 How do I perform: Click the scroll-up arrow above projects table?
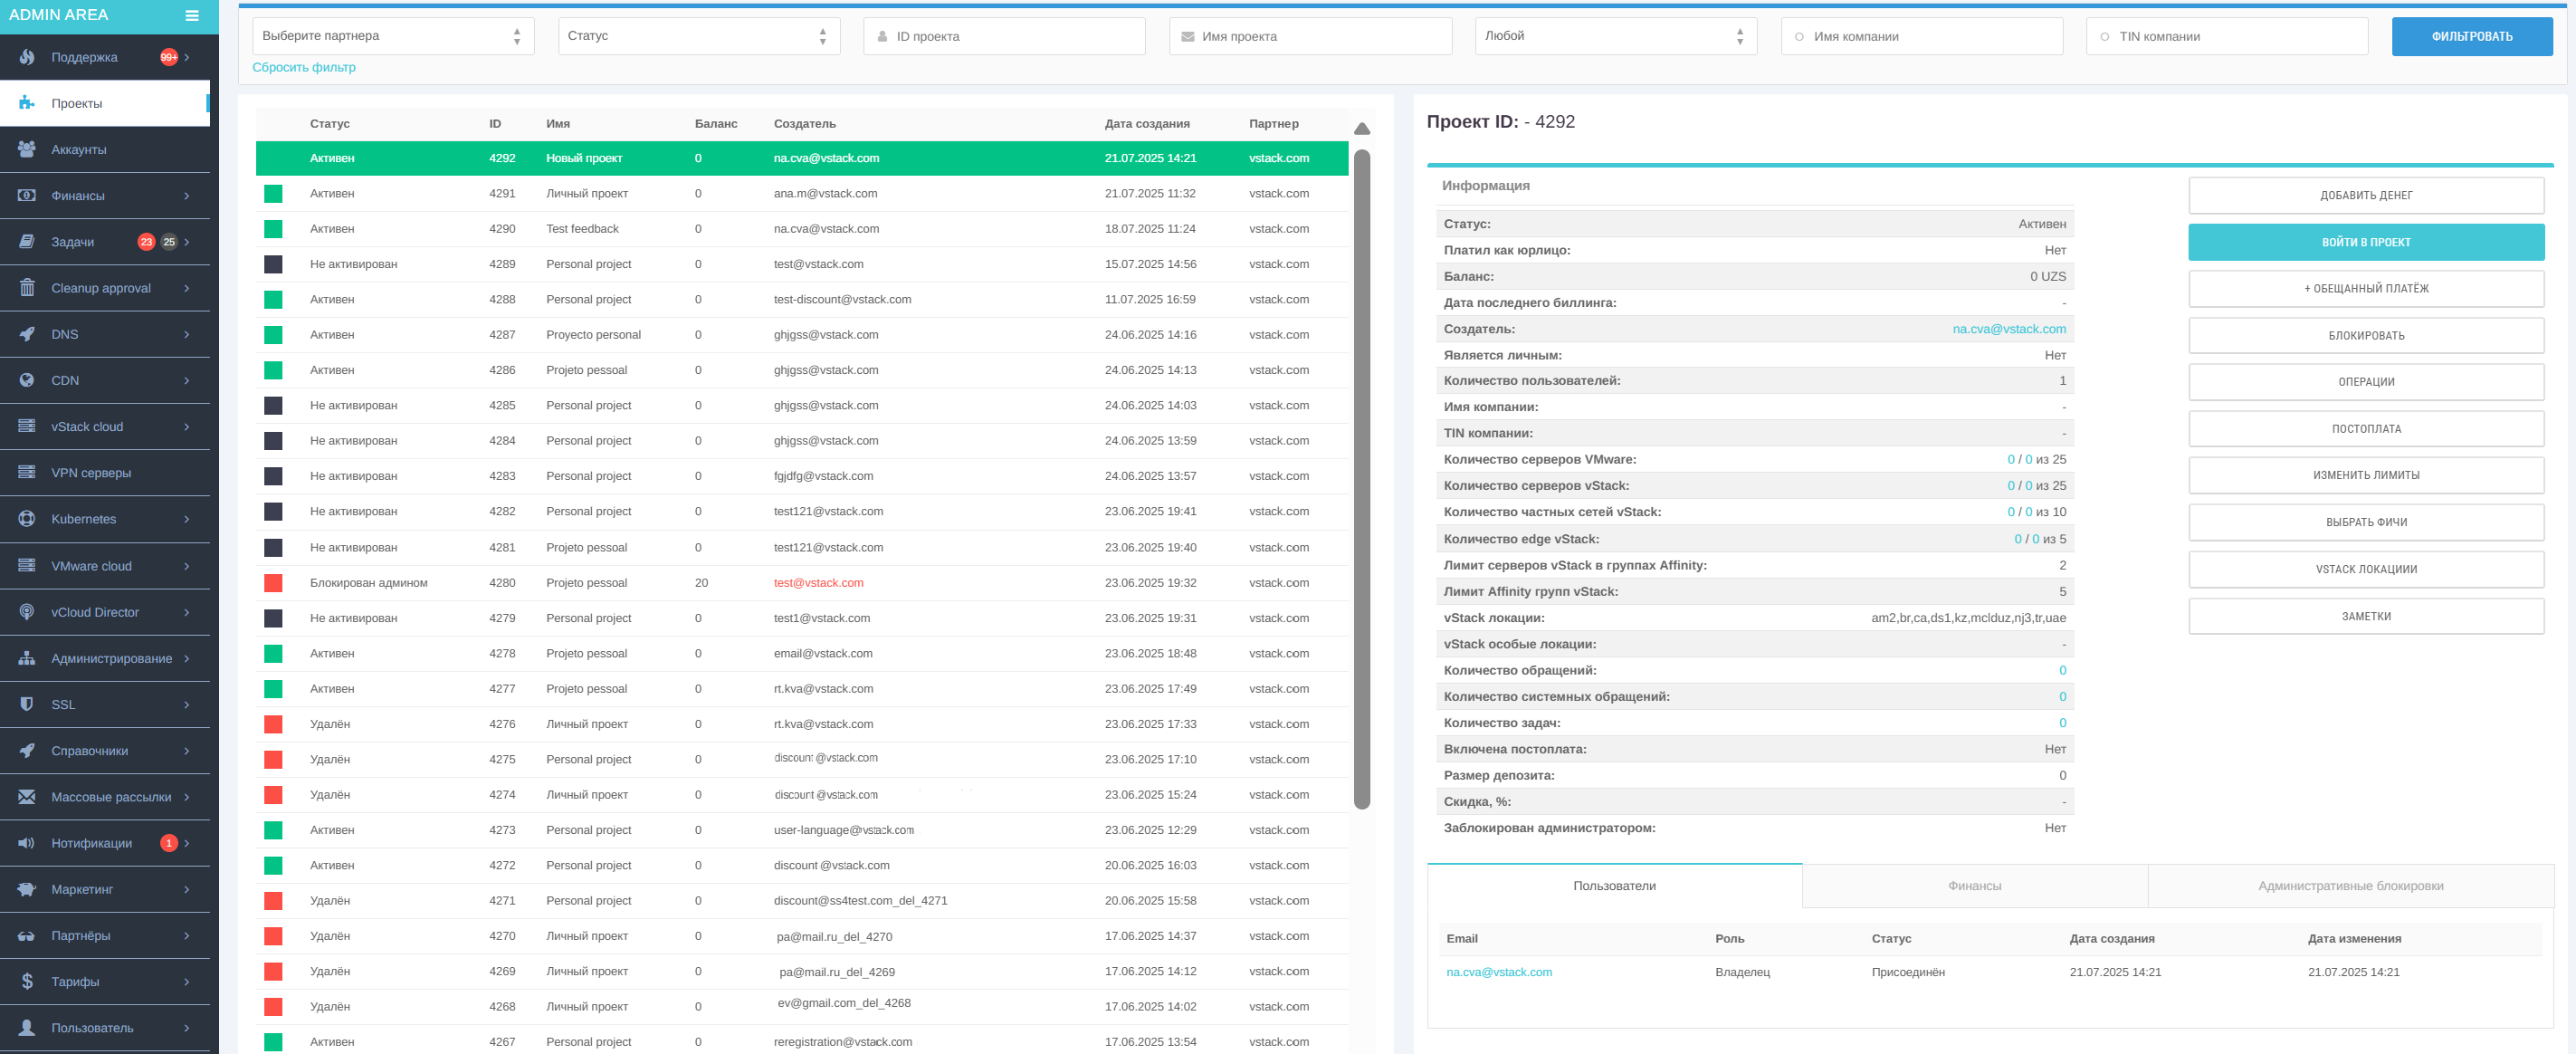[x=1361, y=128]
